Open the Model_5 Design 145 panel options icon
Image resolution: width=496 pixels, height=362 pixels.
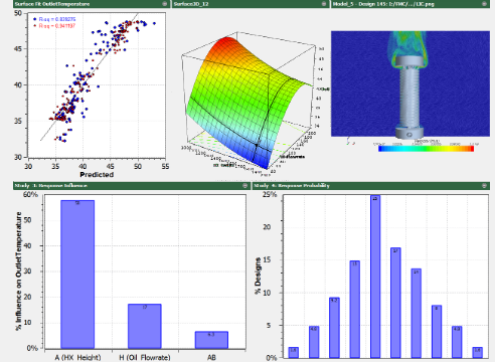484,4
